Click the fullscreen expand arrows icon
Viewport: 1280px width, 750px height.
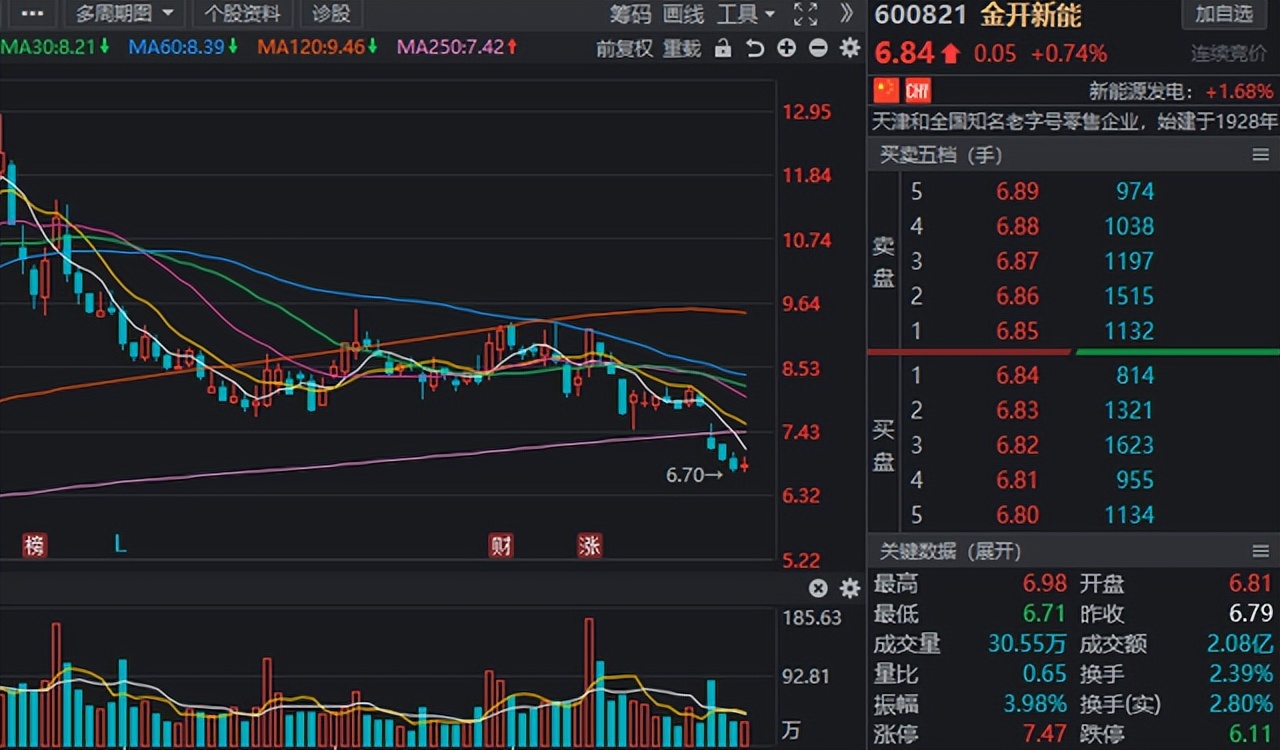[805, 14]
